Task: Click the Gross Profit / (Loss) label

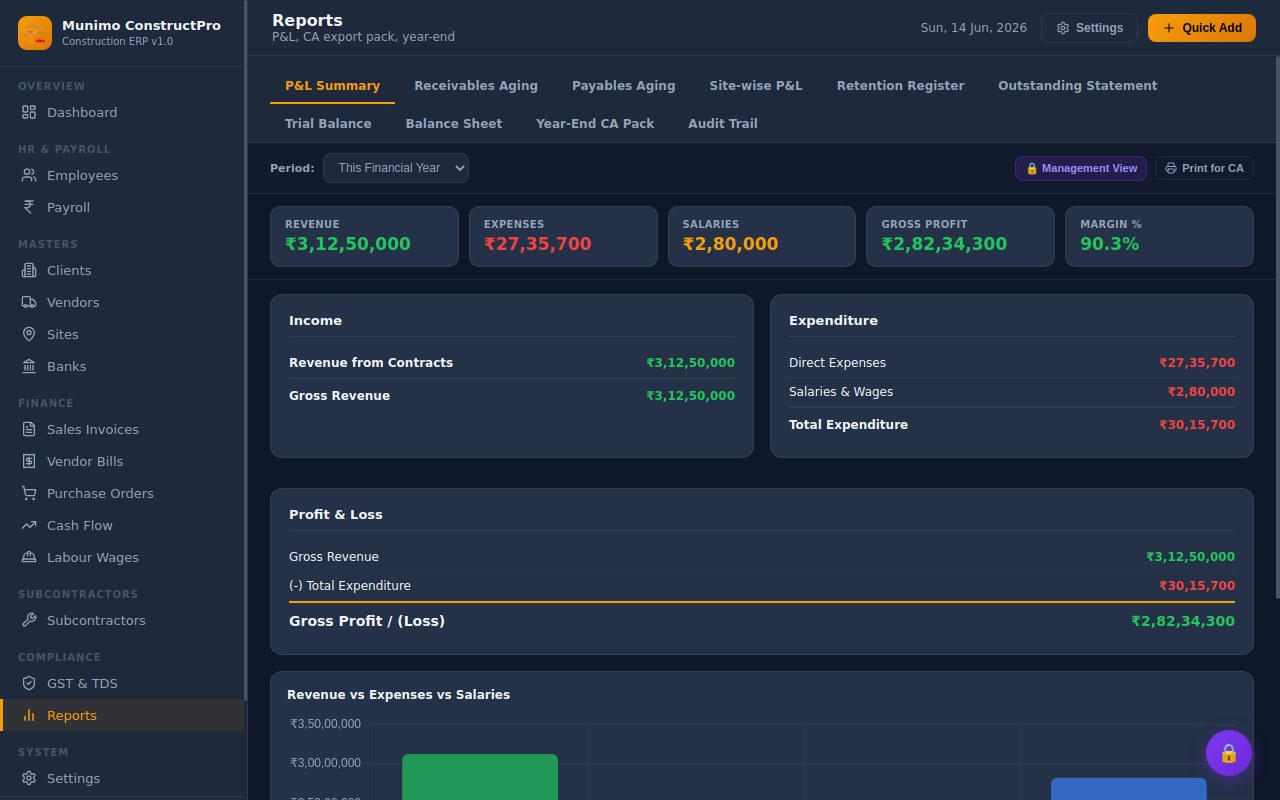Action: pos(367,621)
